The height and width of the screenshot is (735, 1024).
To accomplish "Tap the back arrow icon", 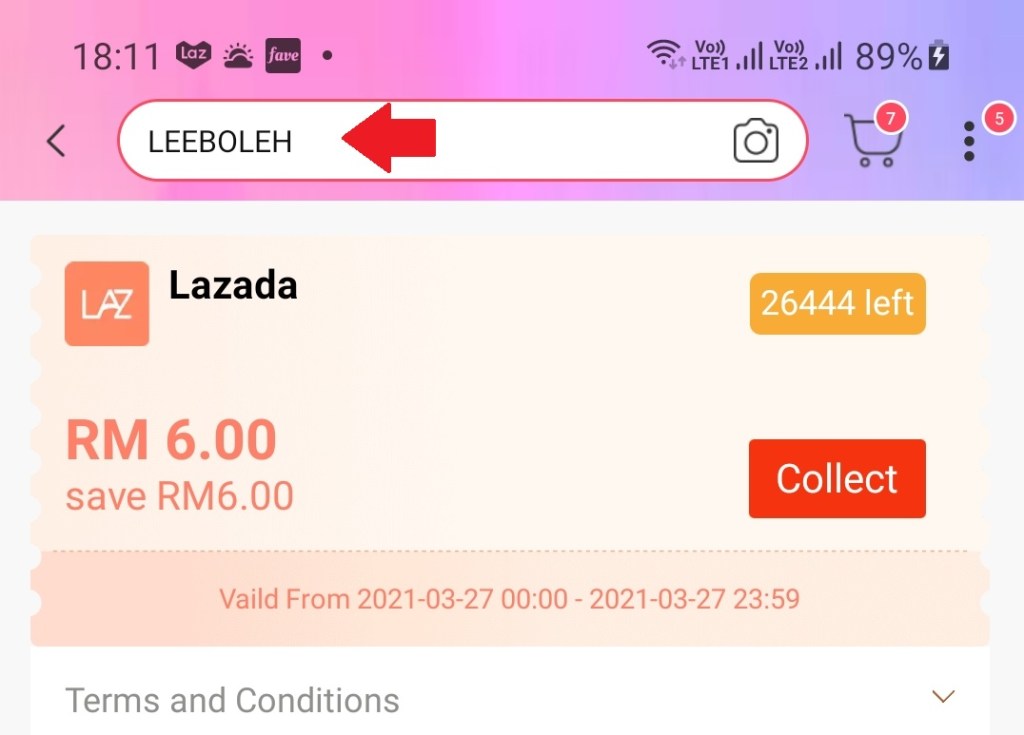I will [x=56, y=140].
